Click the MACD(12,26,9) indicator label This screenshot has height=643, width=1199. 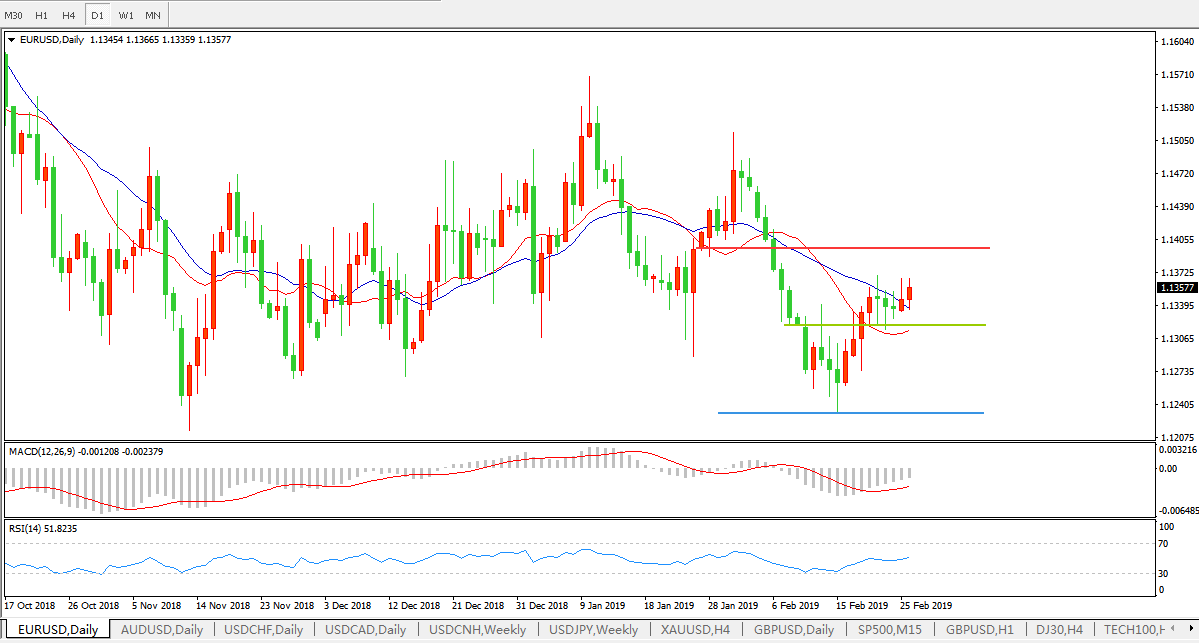pos(45,452)
